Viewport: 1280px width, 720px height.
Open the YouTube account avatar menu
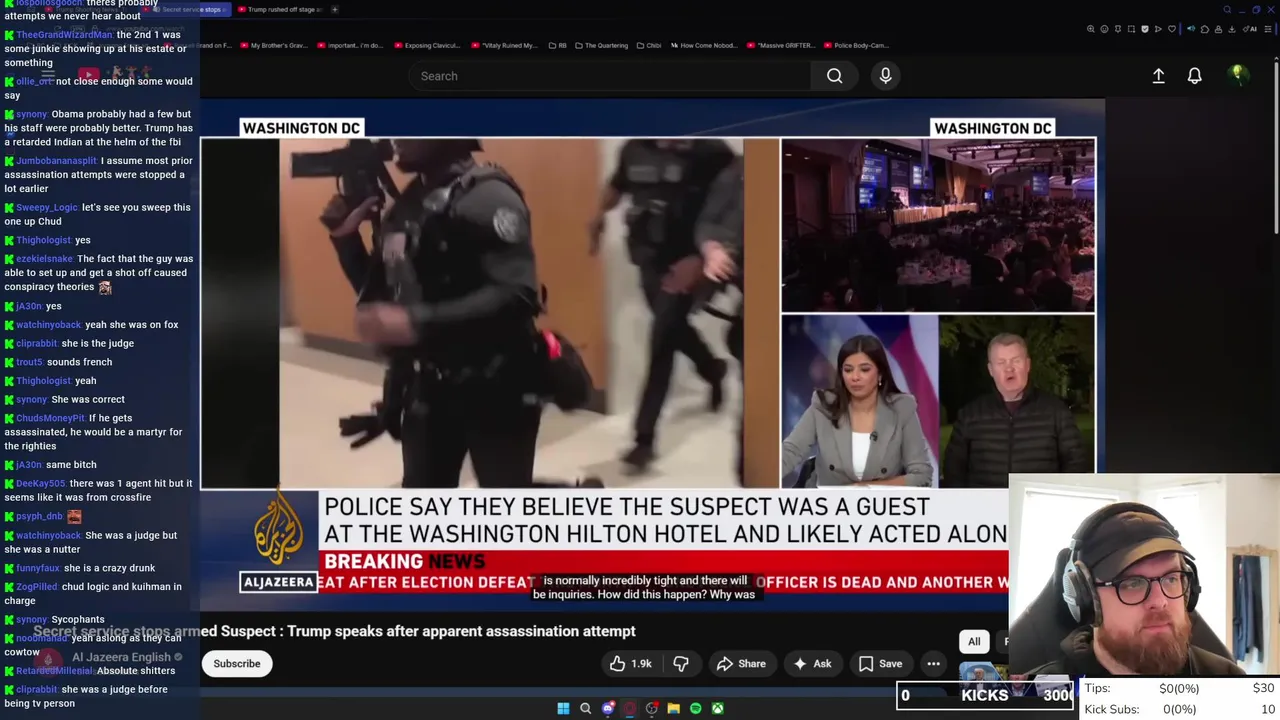coord(1237,75)
